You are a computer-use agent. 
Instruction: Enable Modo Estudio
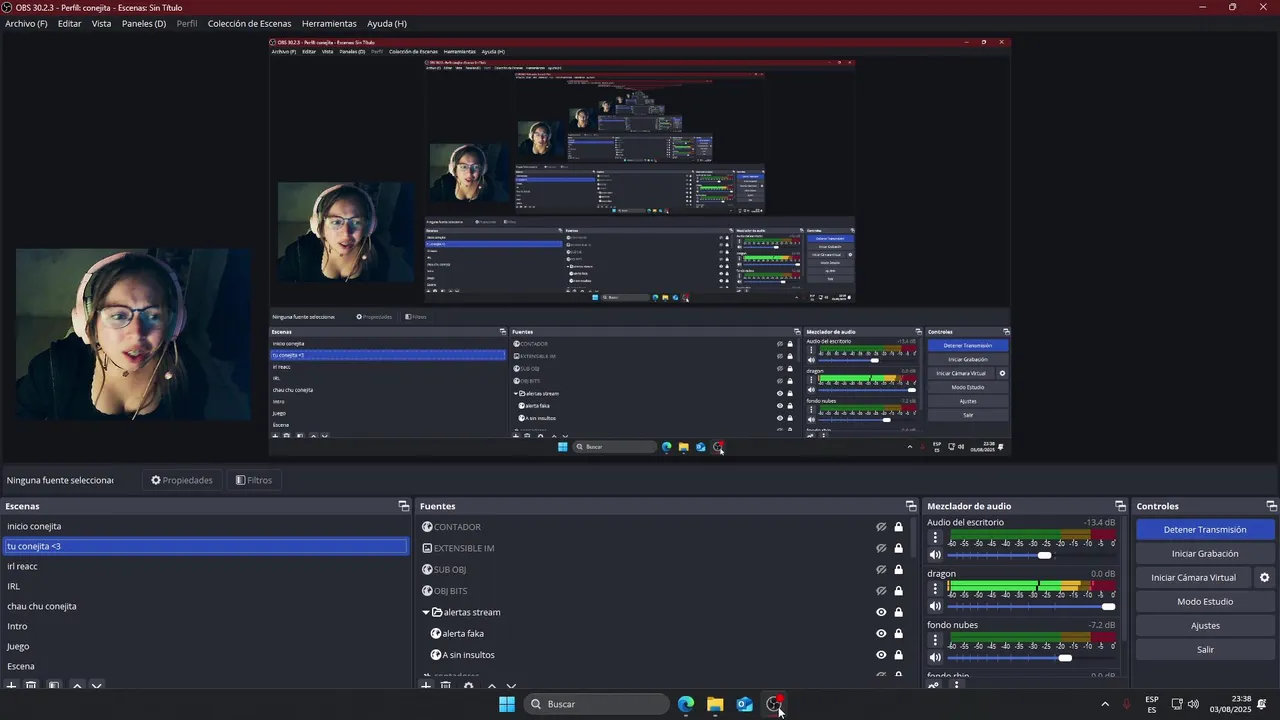click(x=1205, y=602)
